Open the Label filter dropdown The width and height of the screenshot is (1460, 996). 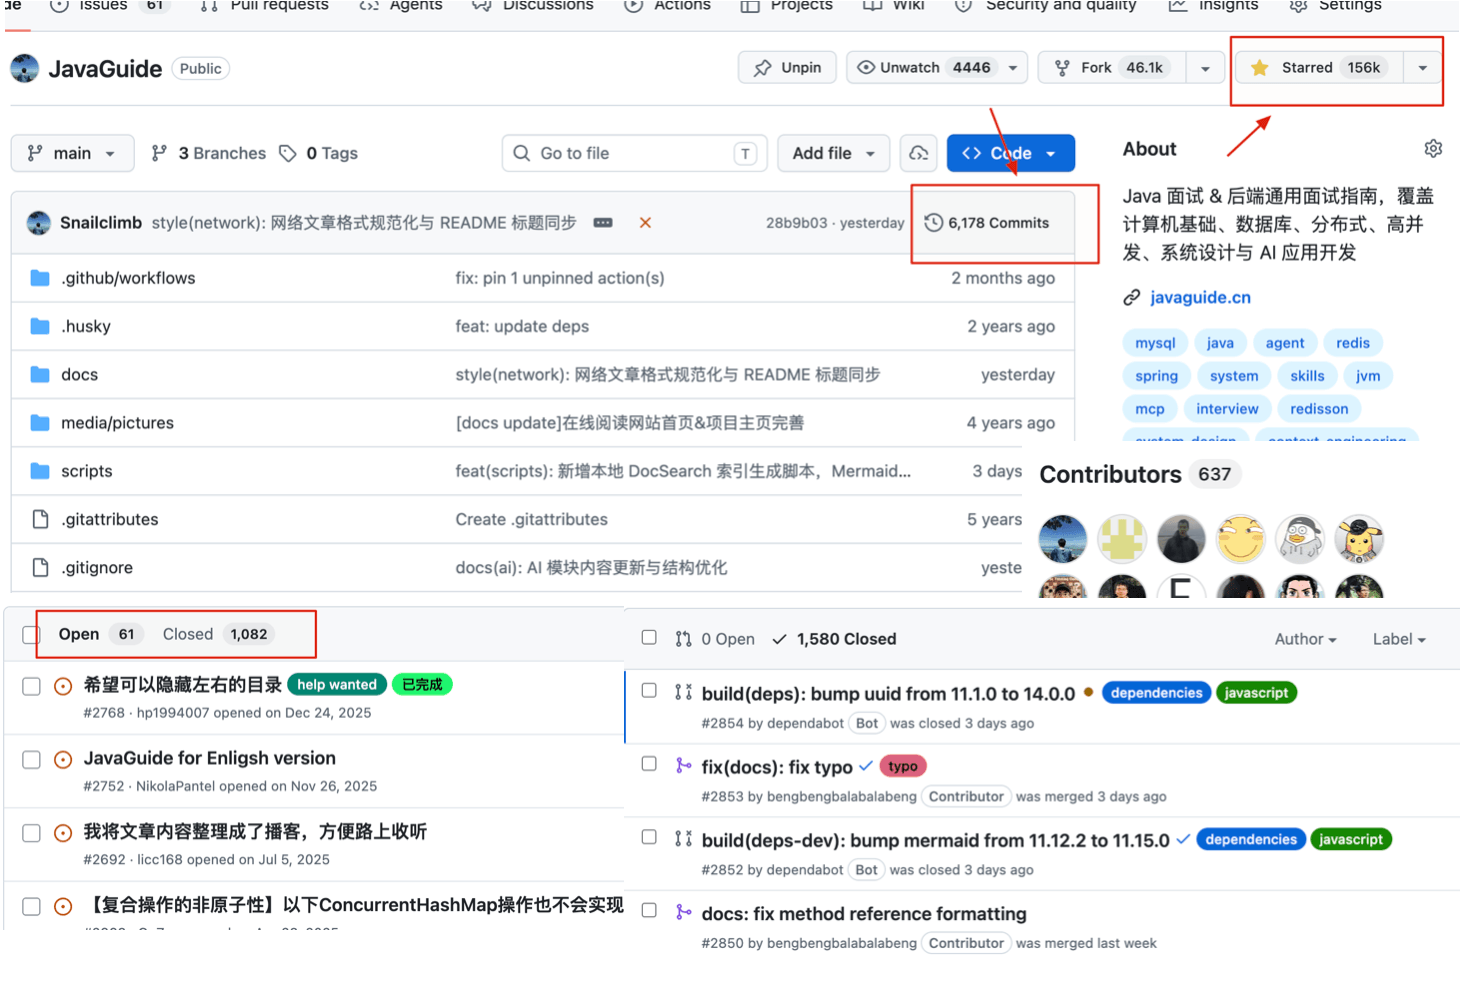(x=1399, y=639)
